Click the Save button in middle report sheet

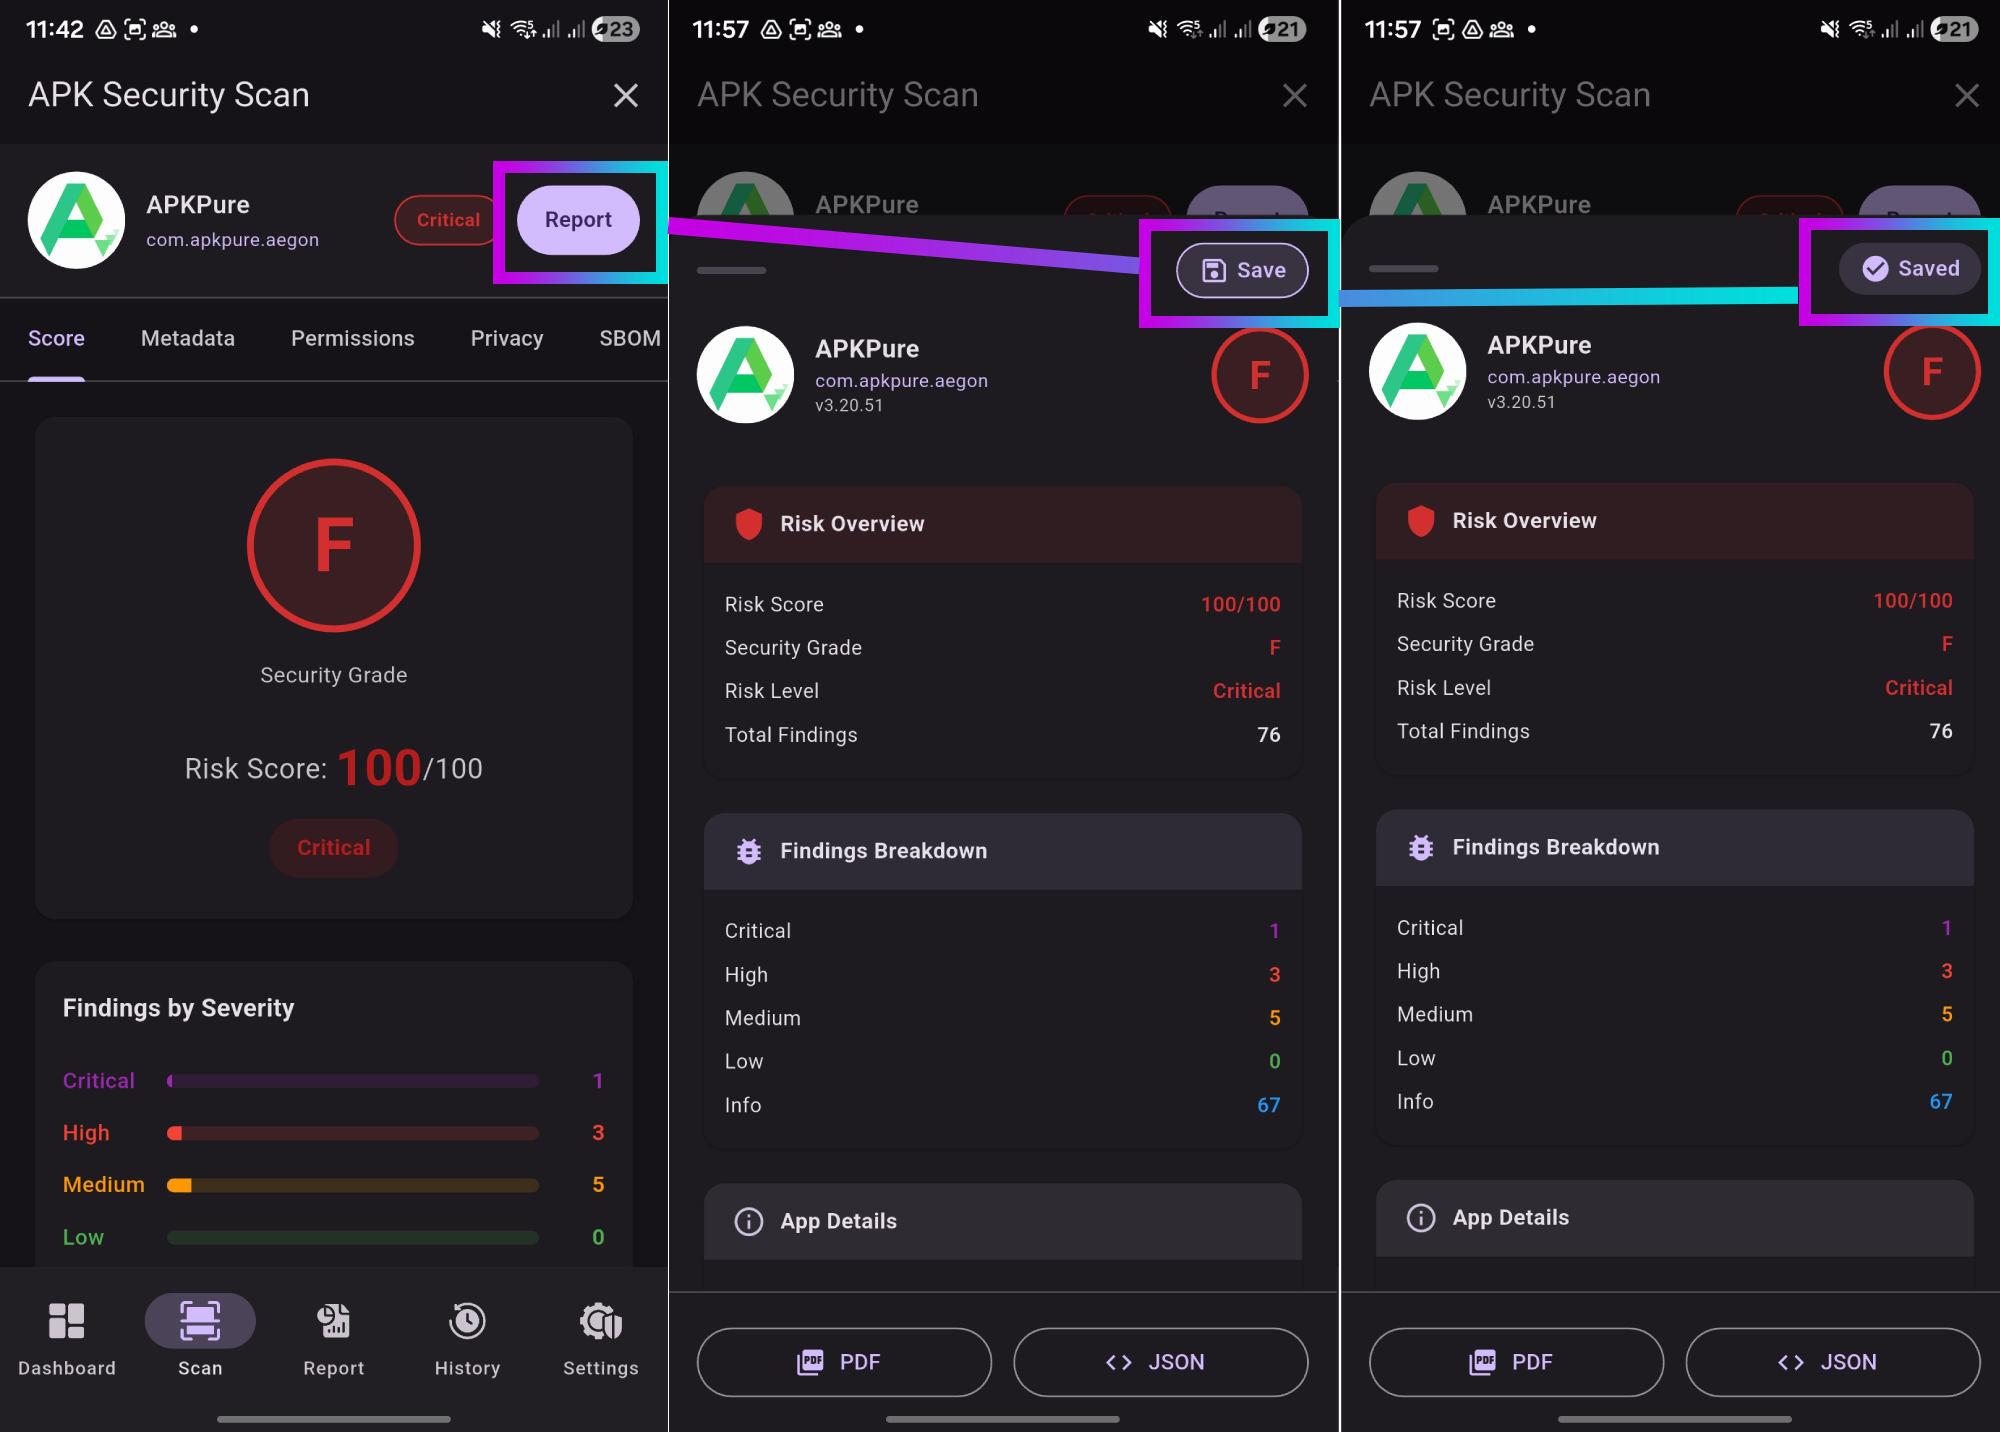(1242, 270)
